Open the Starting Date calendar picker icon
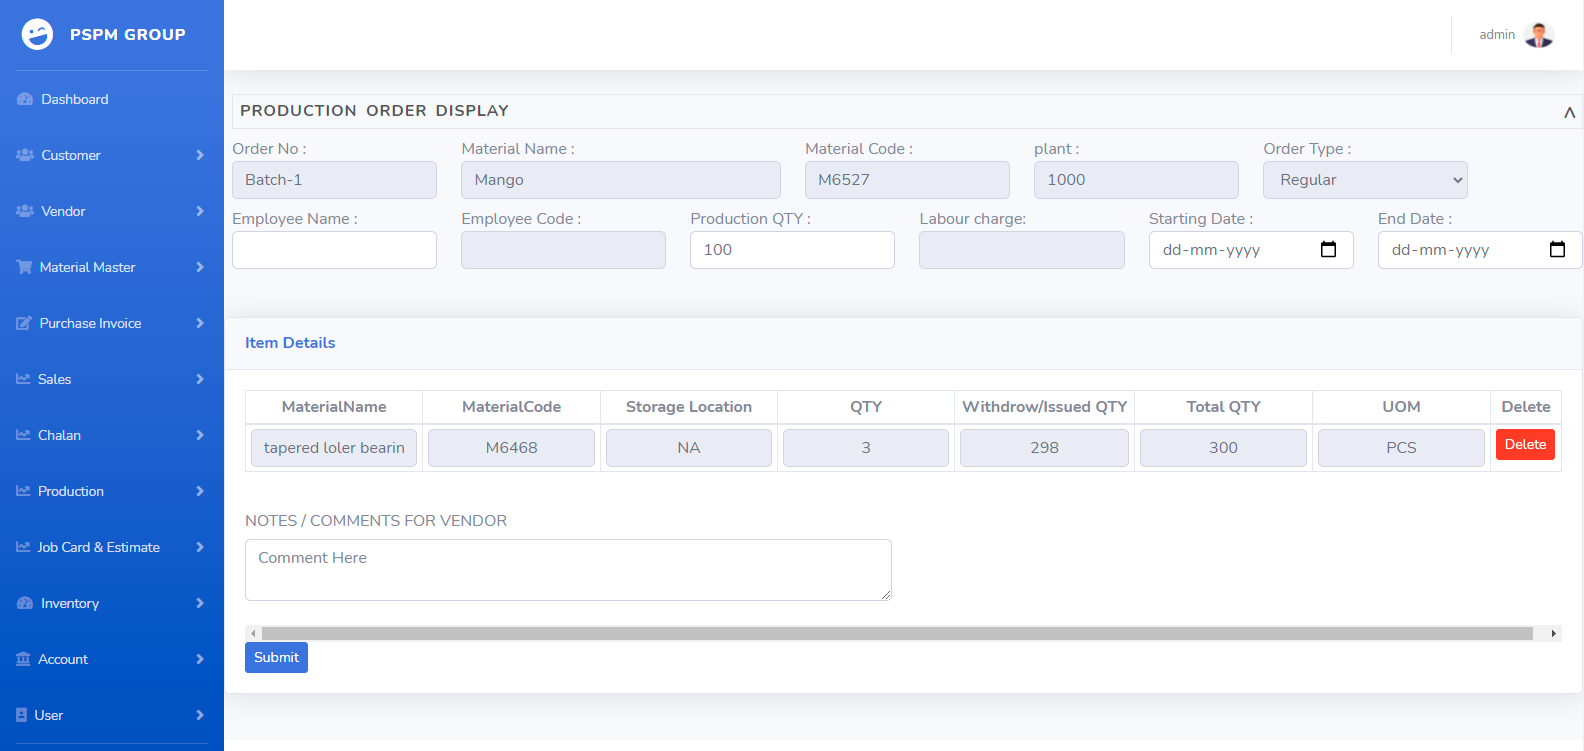 [x=1328, y=250]
